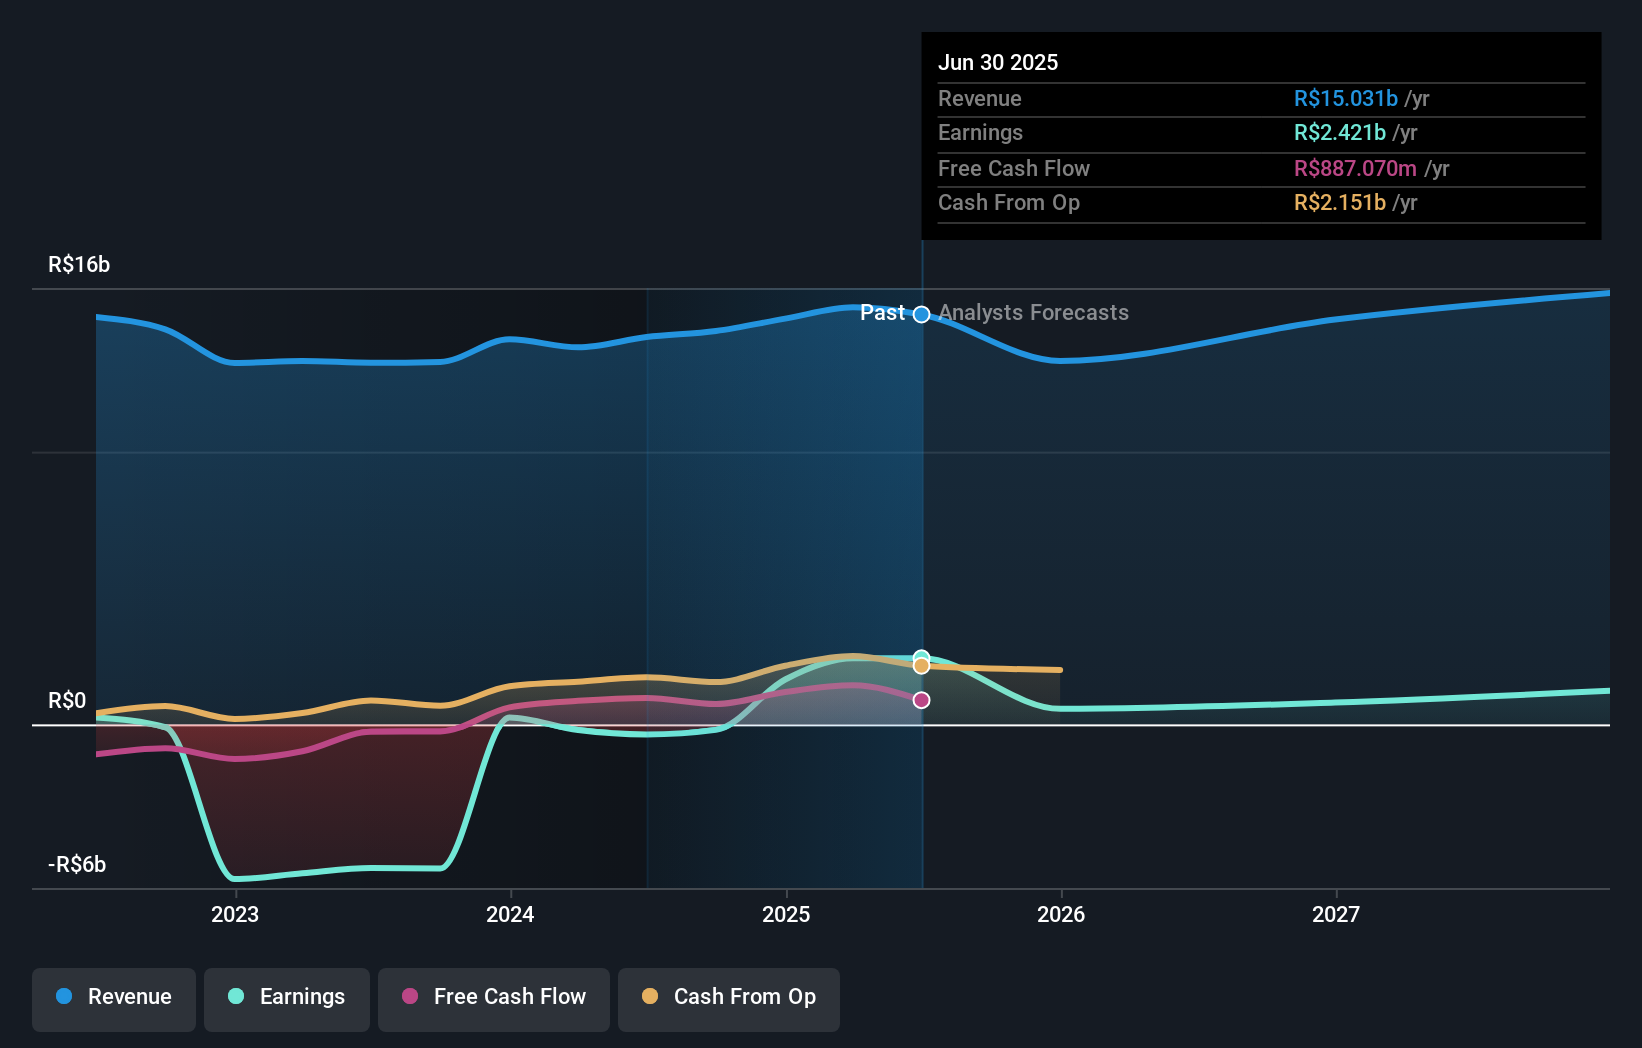This screenshot has height=1048, width=1642.
Task: Select the Analysts Forecasts label
Action: coord(1033,313)
